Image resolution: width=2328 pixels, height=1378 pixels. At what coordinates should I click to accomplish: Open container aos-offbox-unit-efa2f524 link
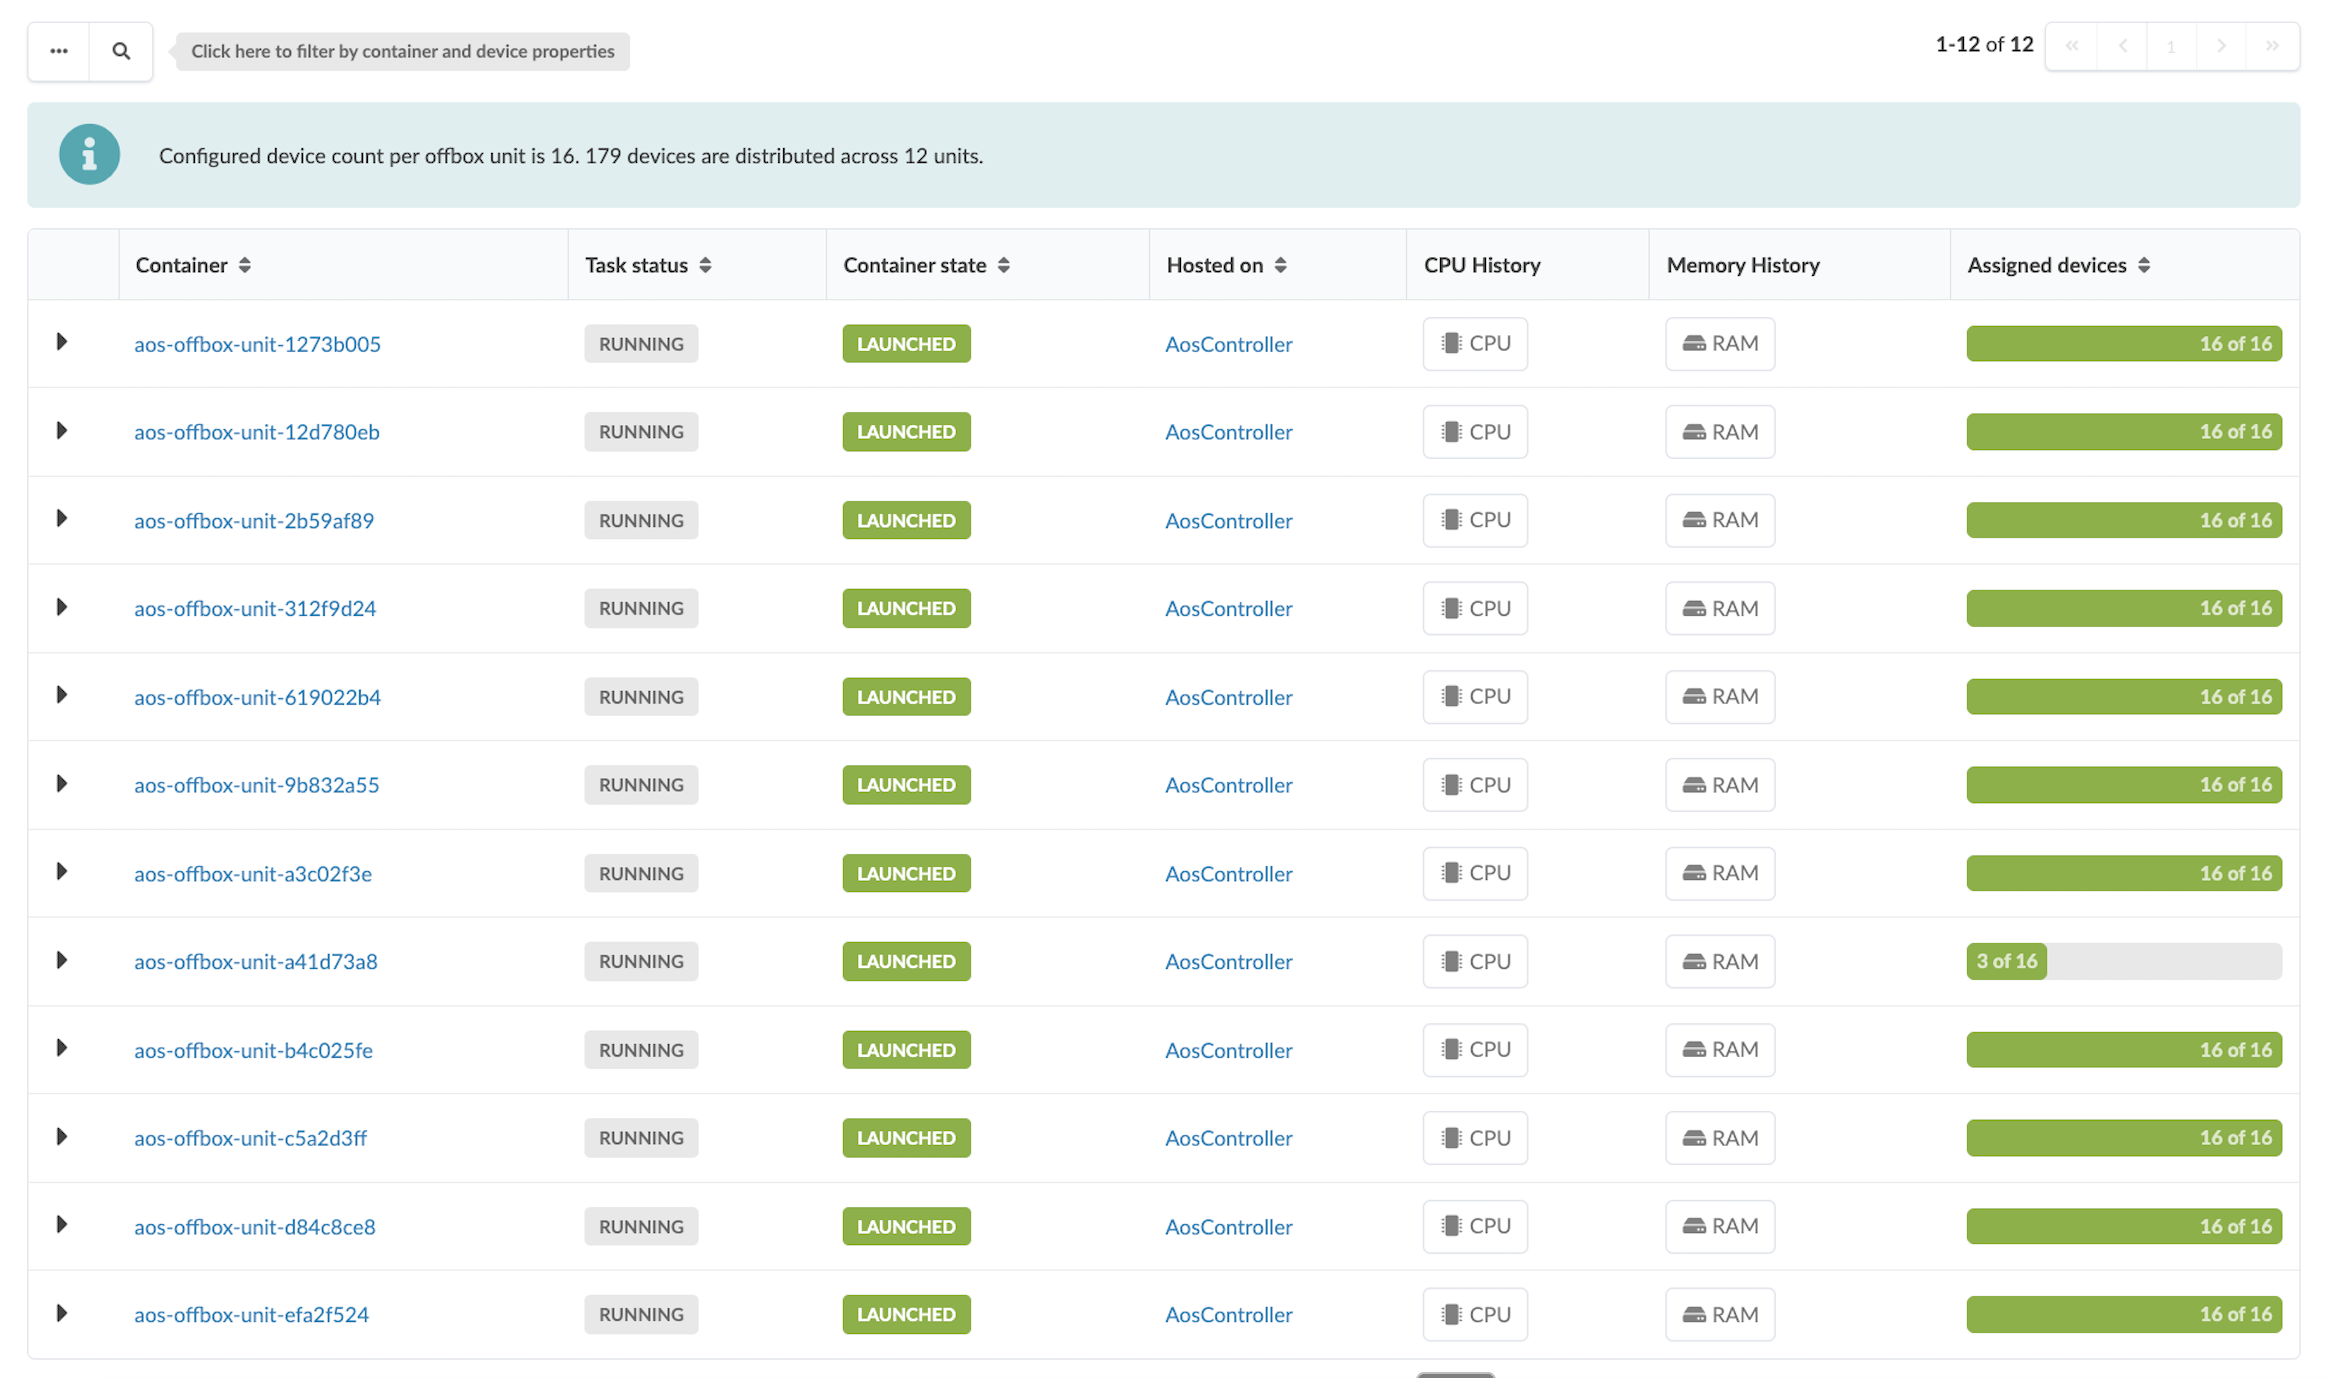point(251,1315)
